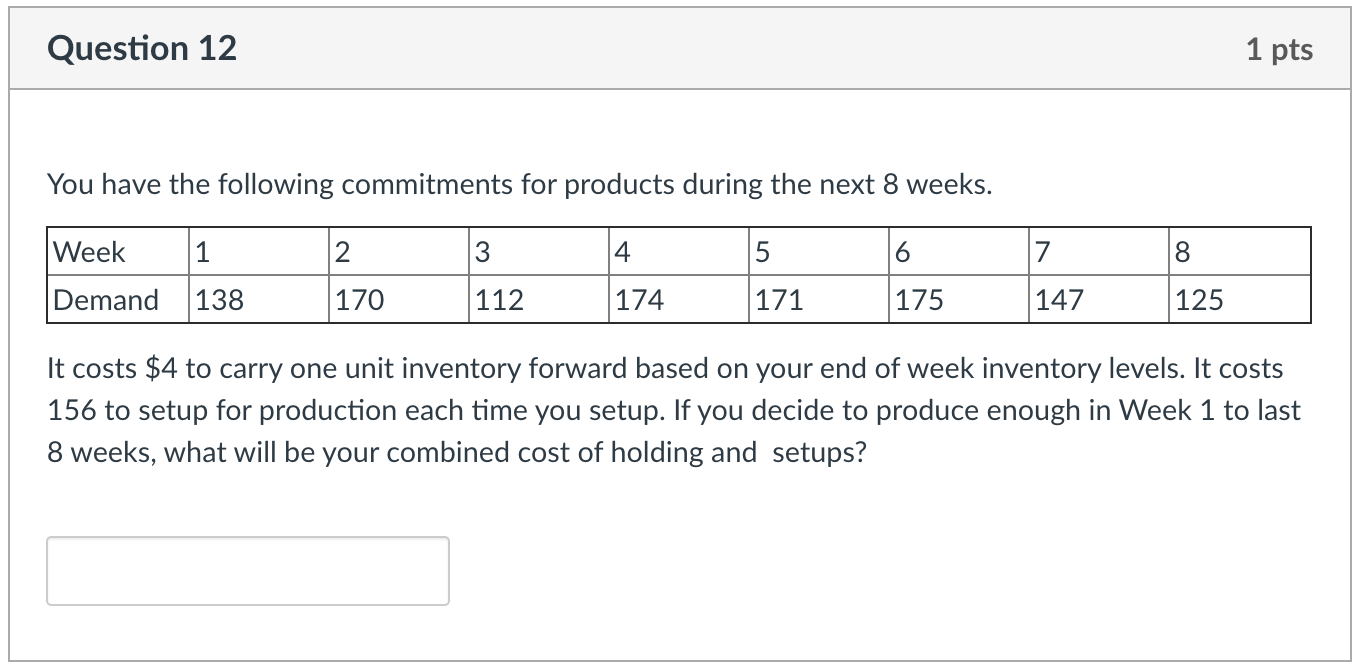The image size is (1356, 668).
Task: Select the demand value 125 cell
Action: tap(1239, 300)
